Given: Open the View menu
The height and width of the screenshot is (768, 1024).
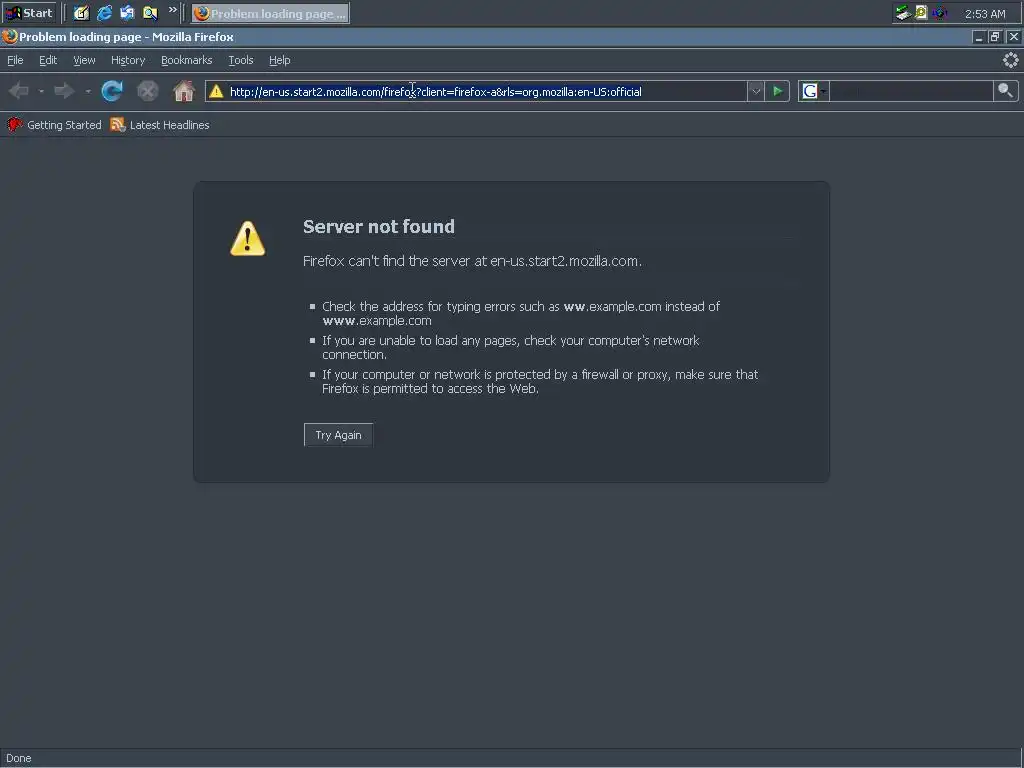Looking at the screenshot, I should pyautogui.click(x=84, y=60).
